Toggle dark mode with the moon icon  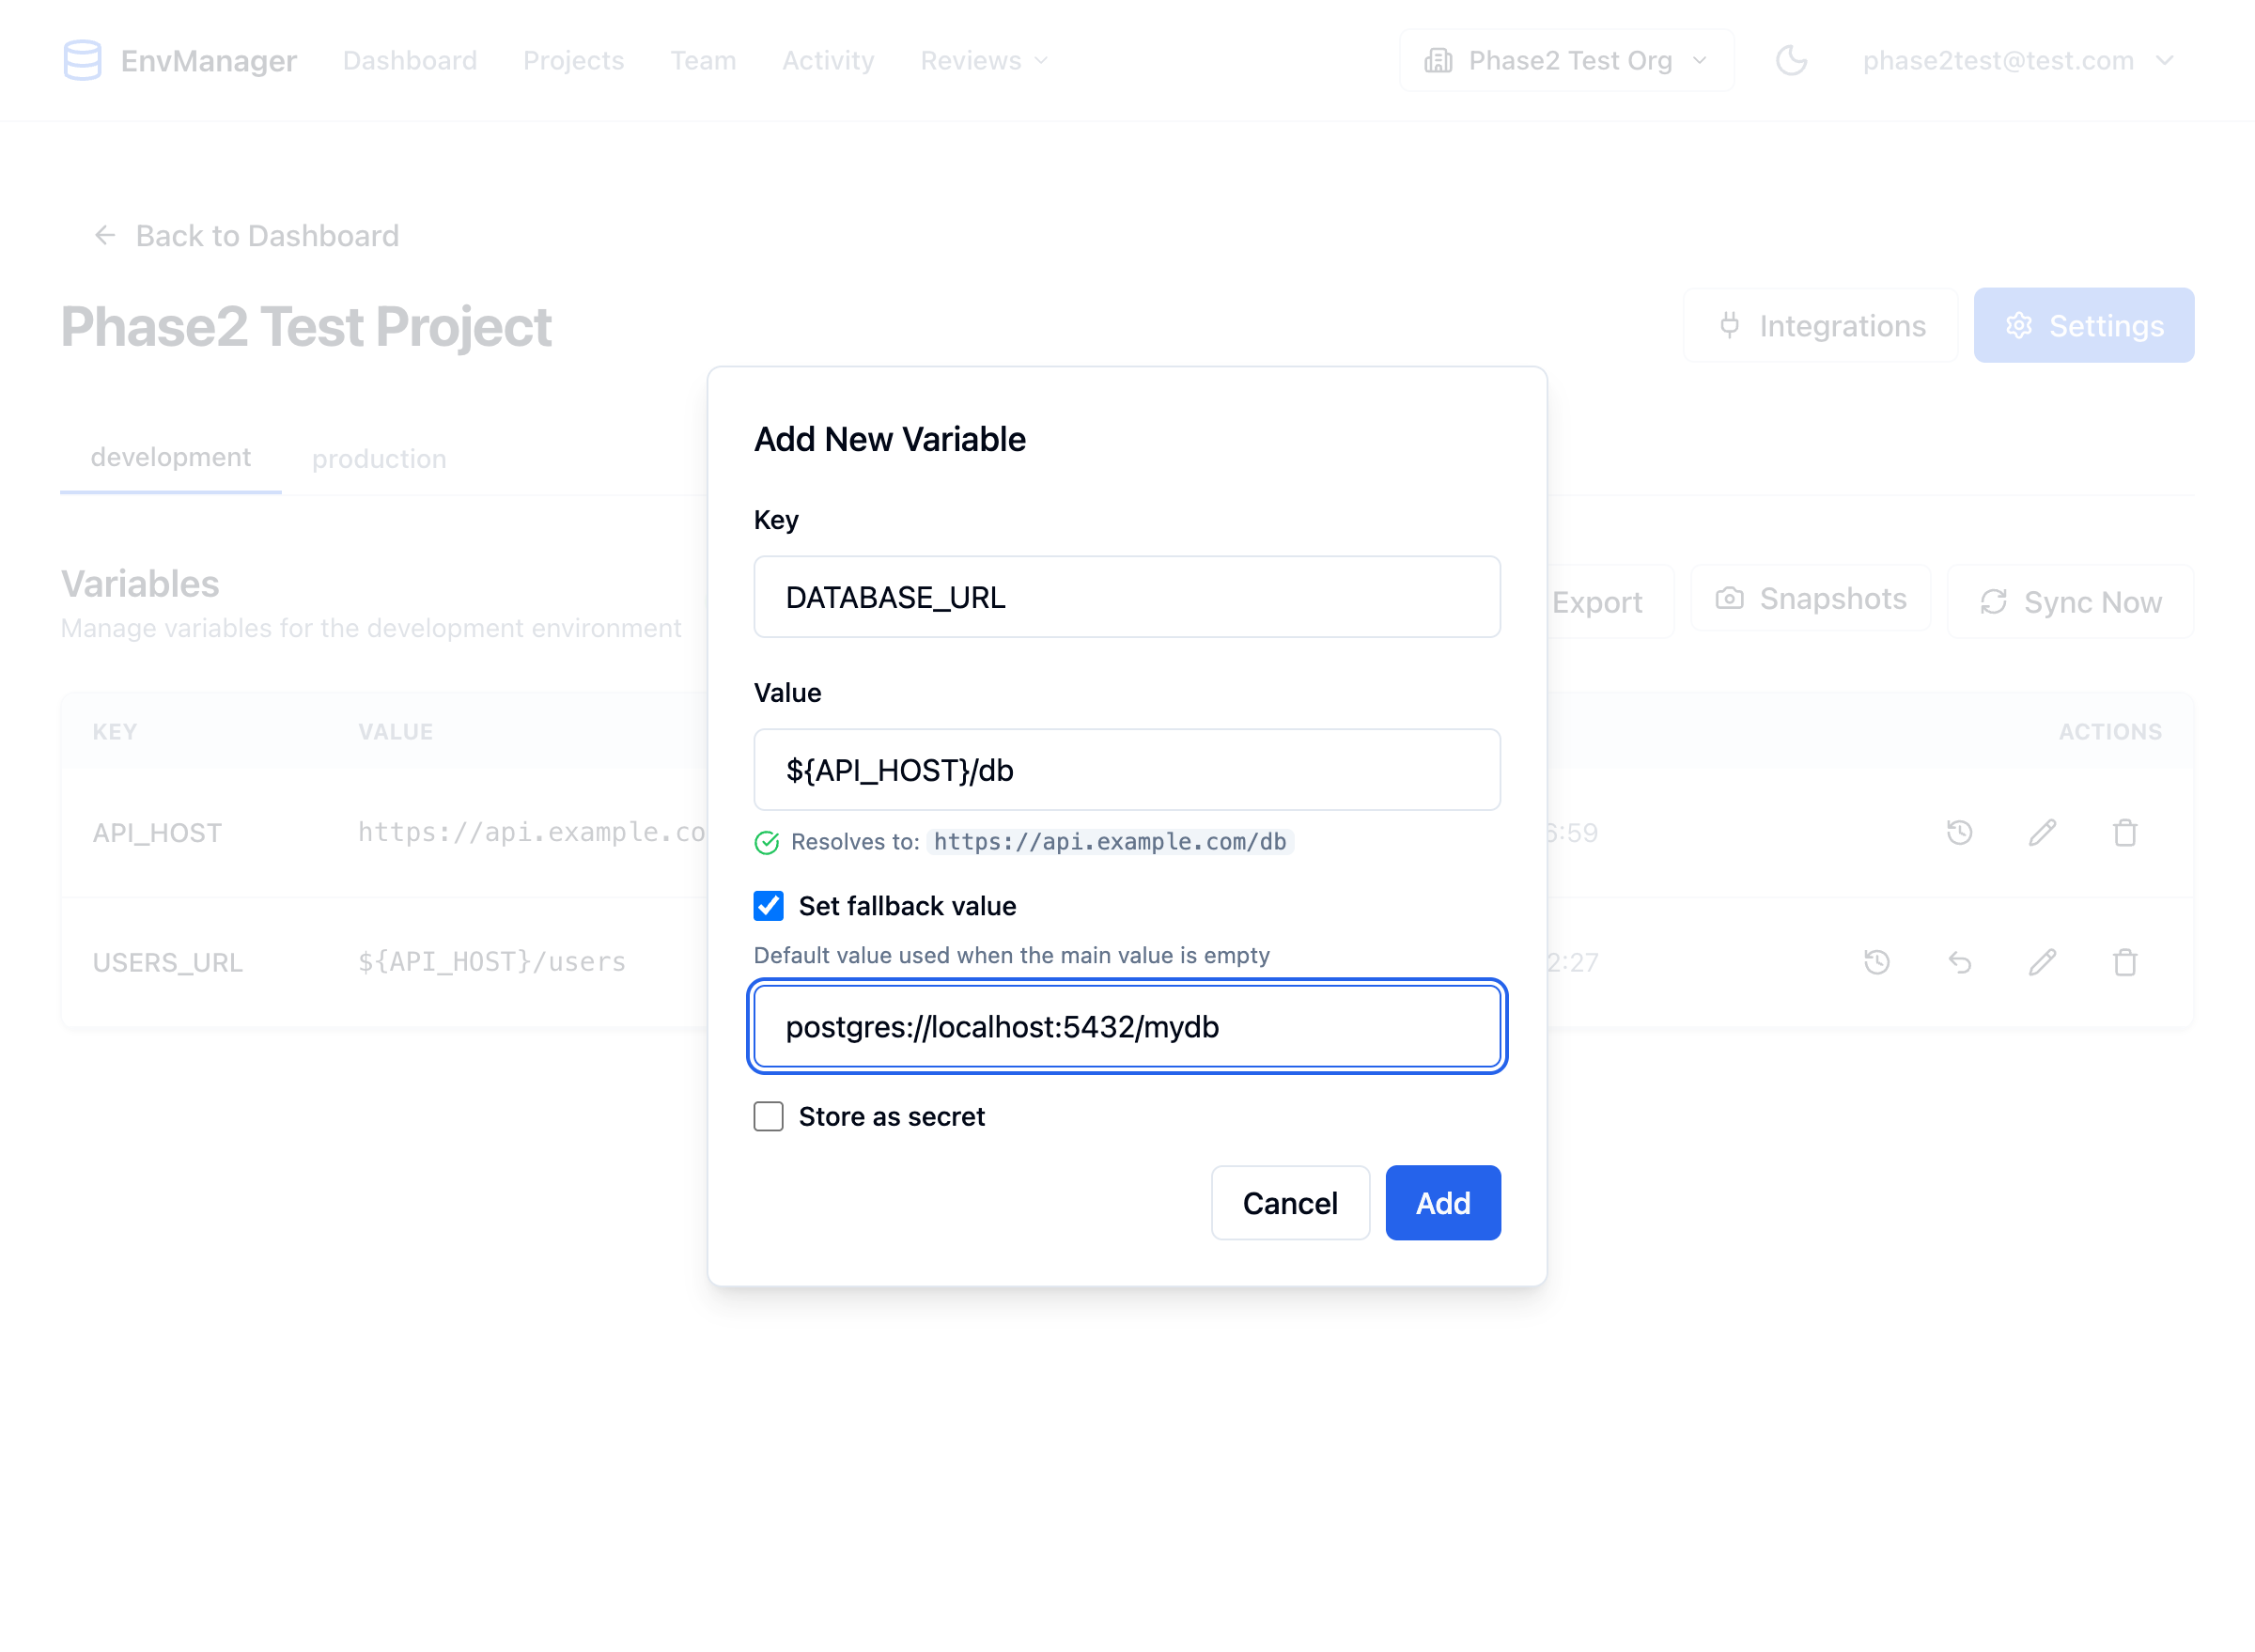1791,60
